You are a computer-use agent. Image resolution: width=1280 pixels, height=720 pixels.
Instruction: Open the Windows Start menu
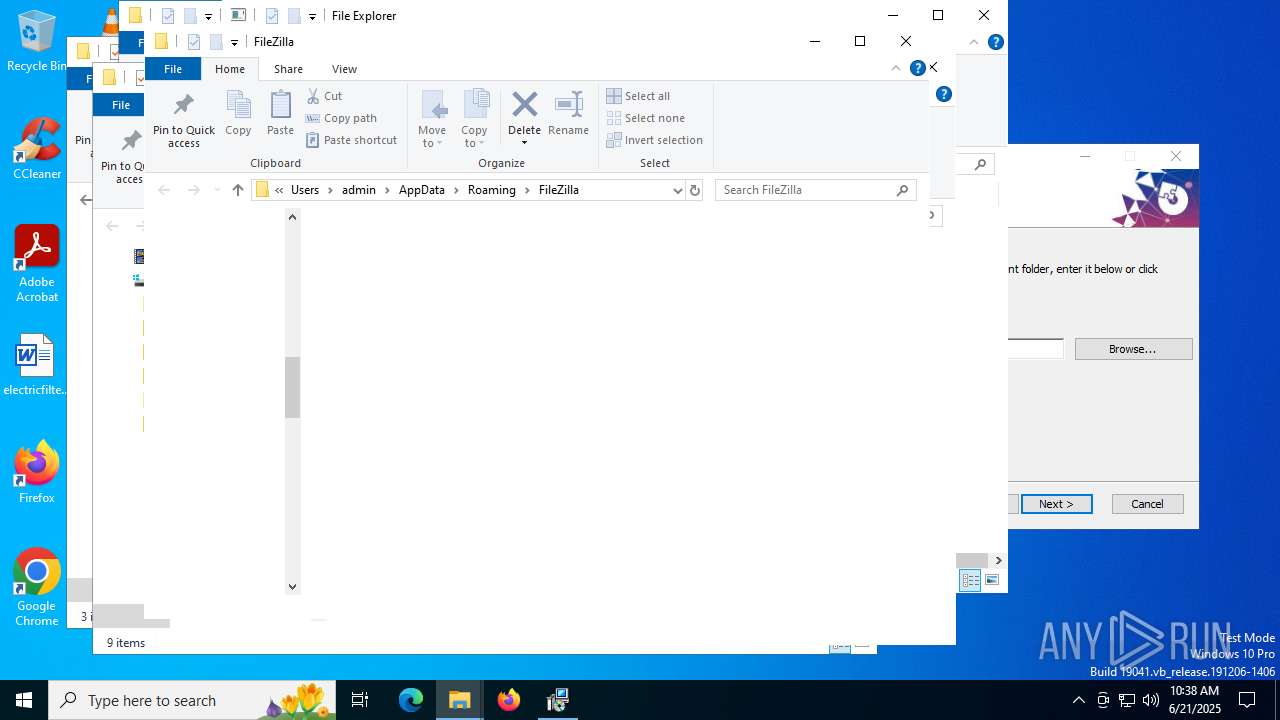24,700
